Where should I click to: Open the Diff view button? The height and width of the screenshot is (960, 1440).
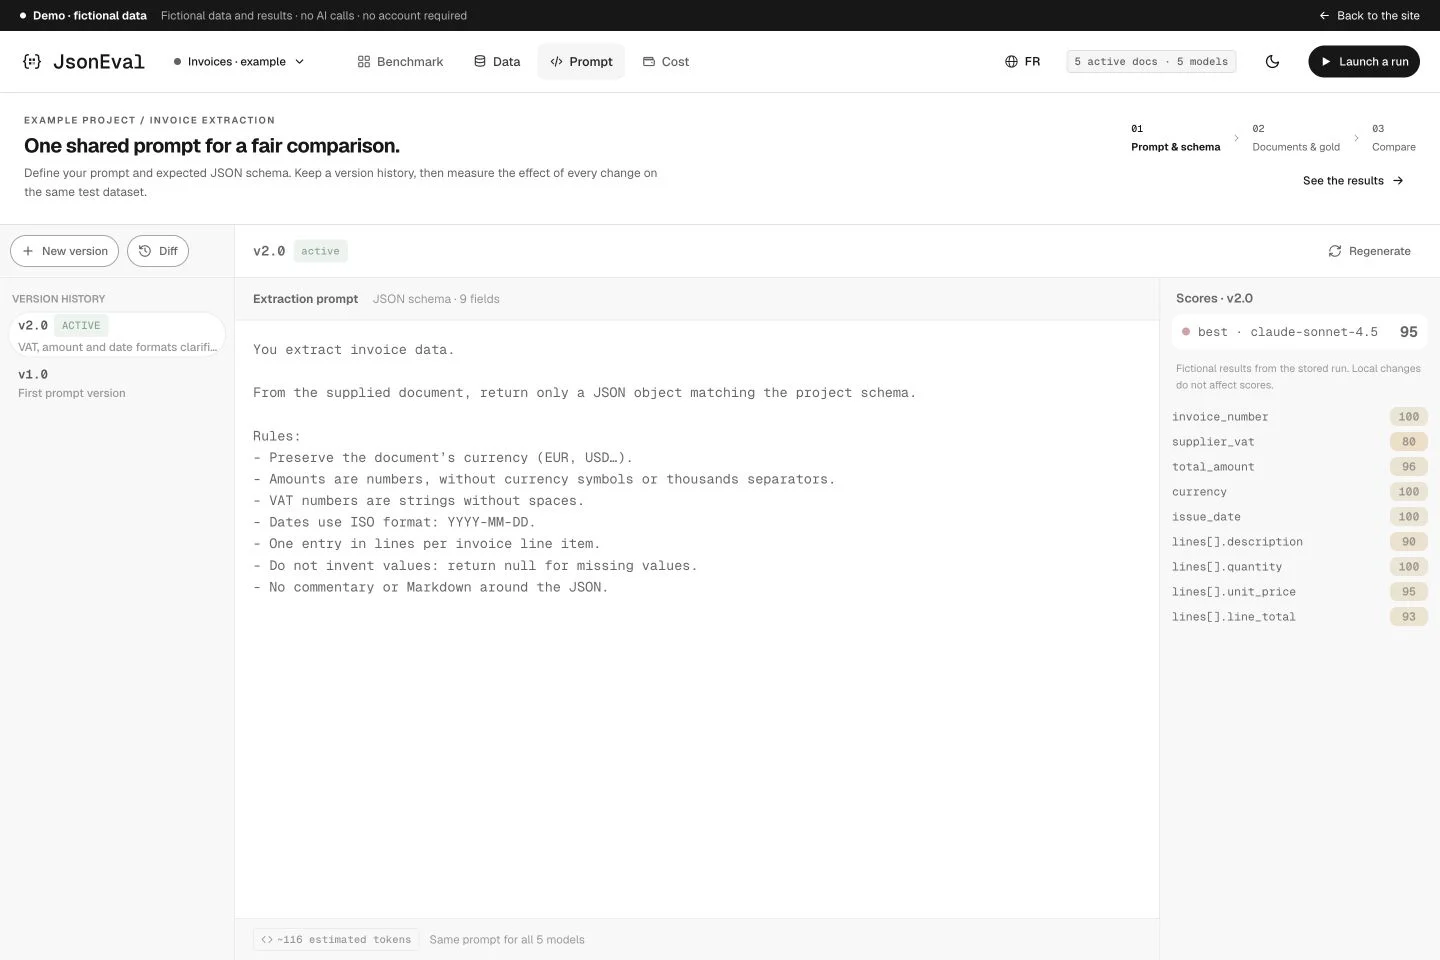point(158,251)
